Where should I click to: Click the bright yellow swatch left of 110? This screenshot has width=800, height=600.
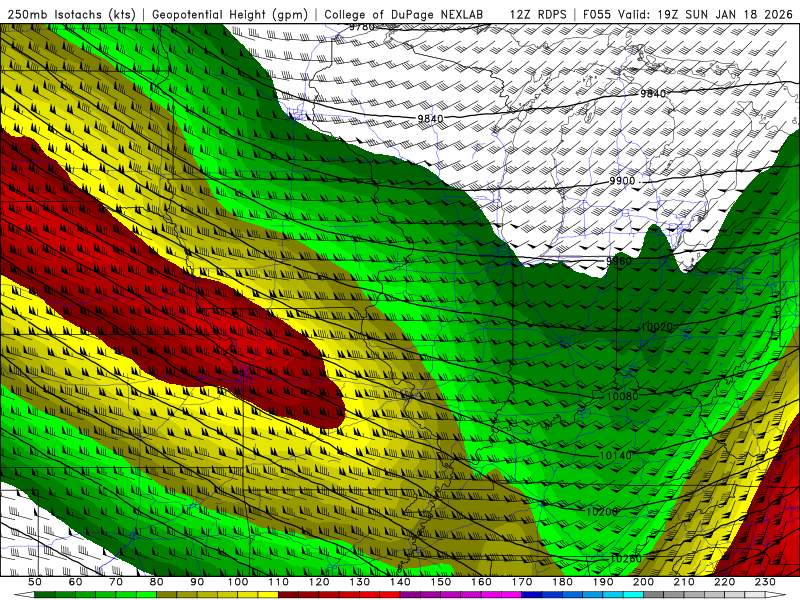coord(268,595)
